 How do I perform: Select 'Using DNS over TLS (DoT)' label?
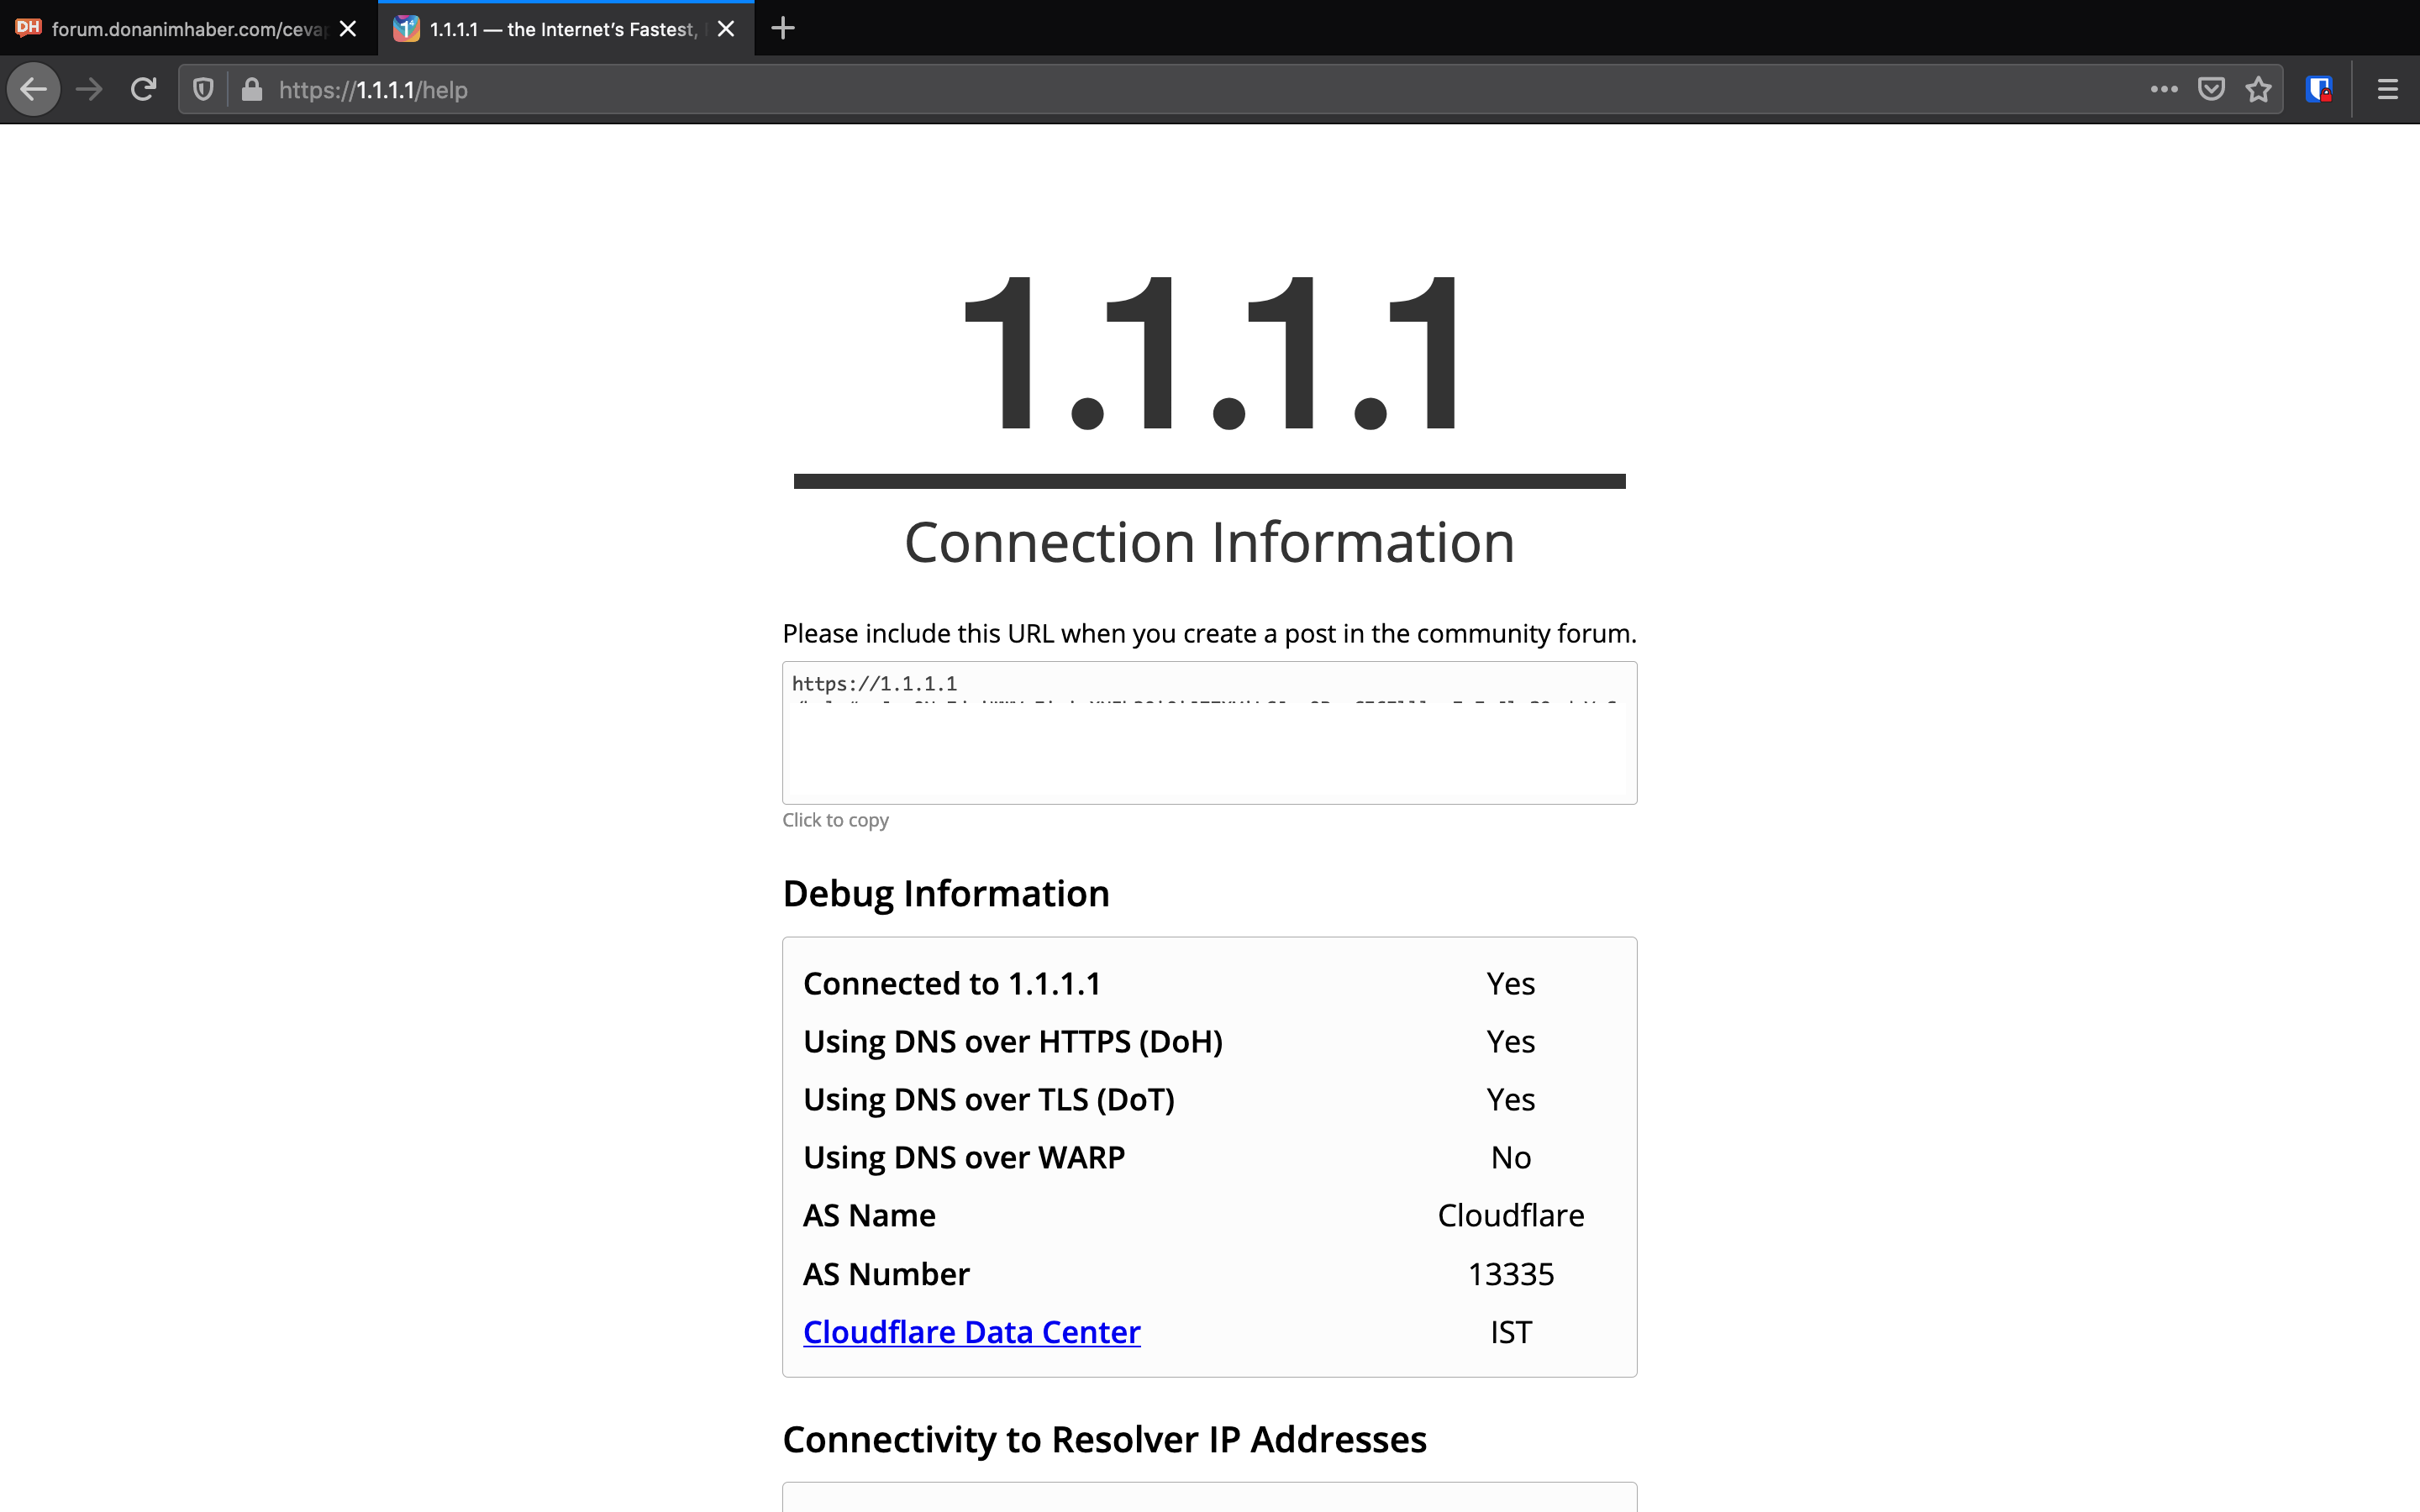989,1100
